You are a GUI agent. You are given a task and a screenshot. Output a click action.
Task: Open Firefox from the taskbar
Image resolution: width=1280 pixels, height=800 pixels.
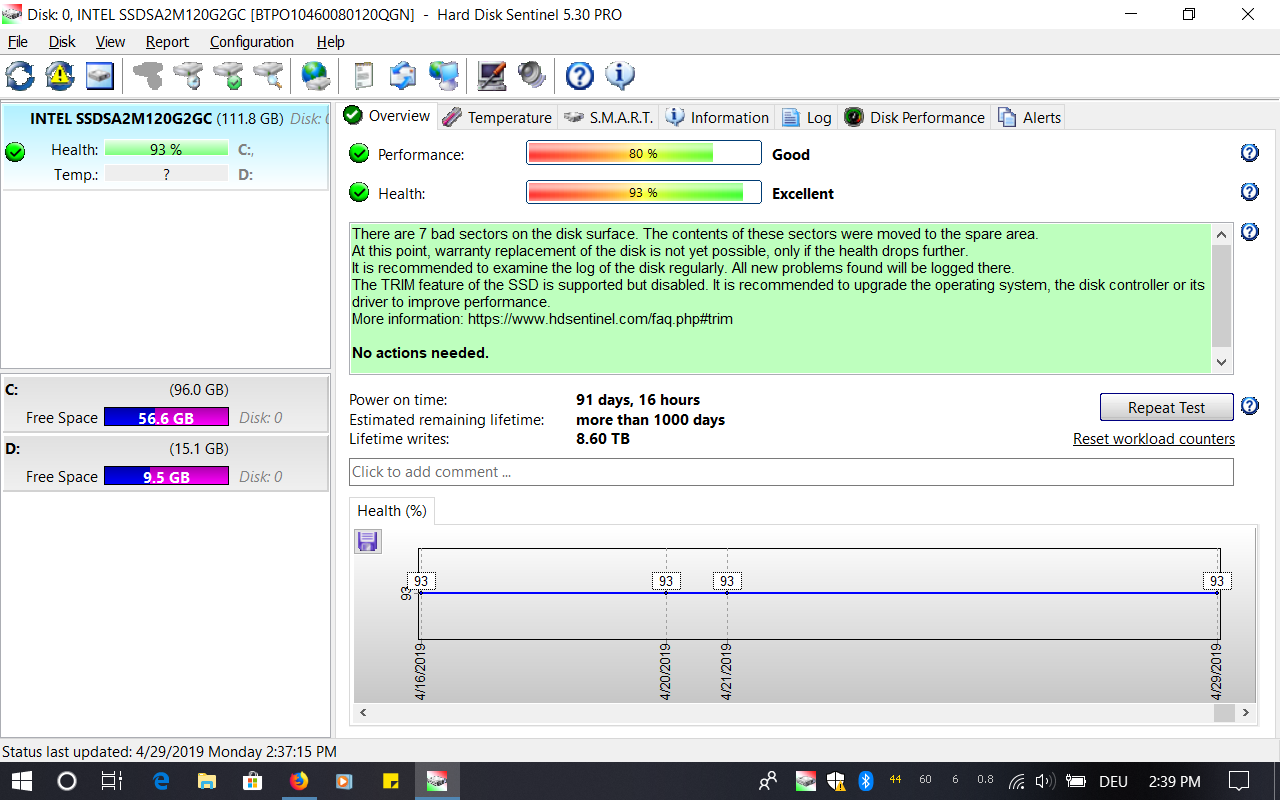[299, 781]
